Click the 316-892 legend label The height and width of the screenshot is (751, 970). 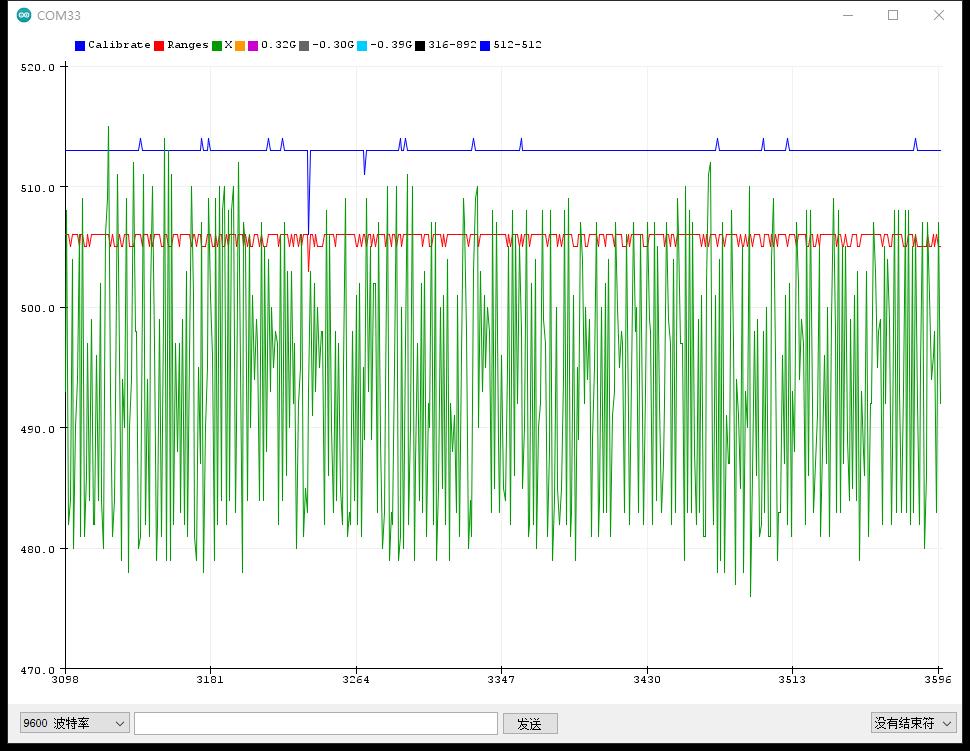coord(452,45)
